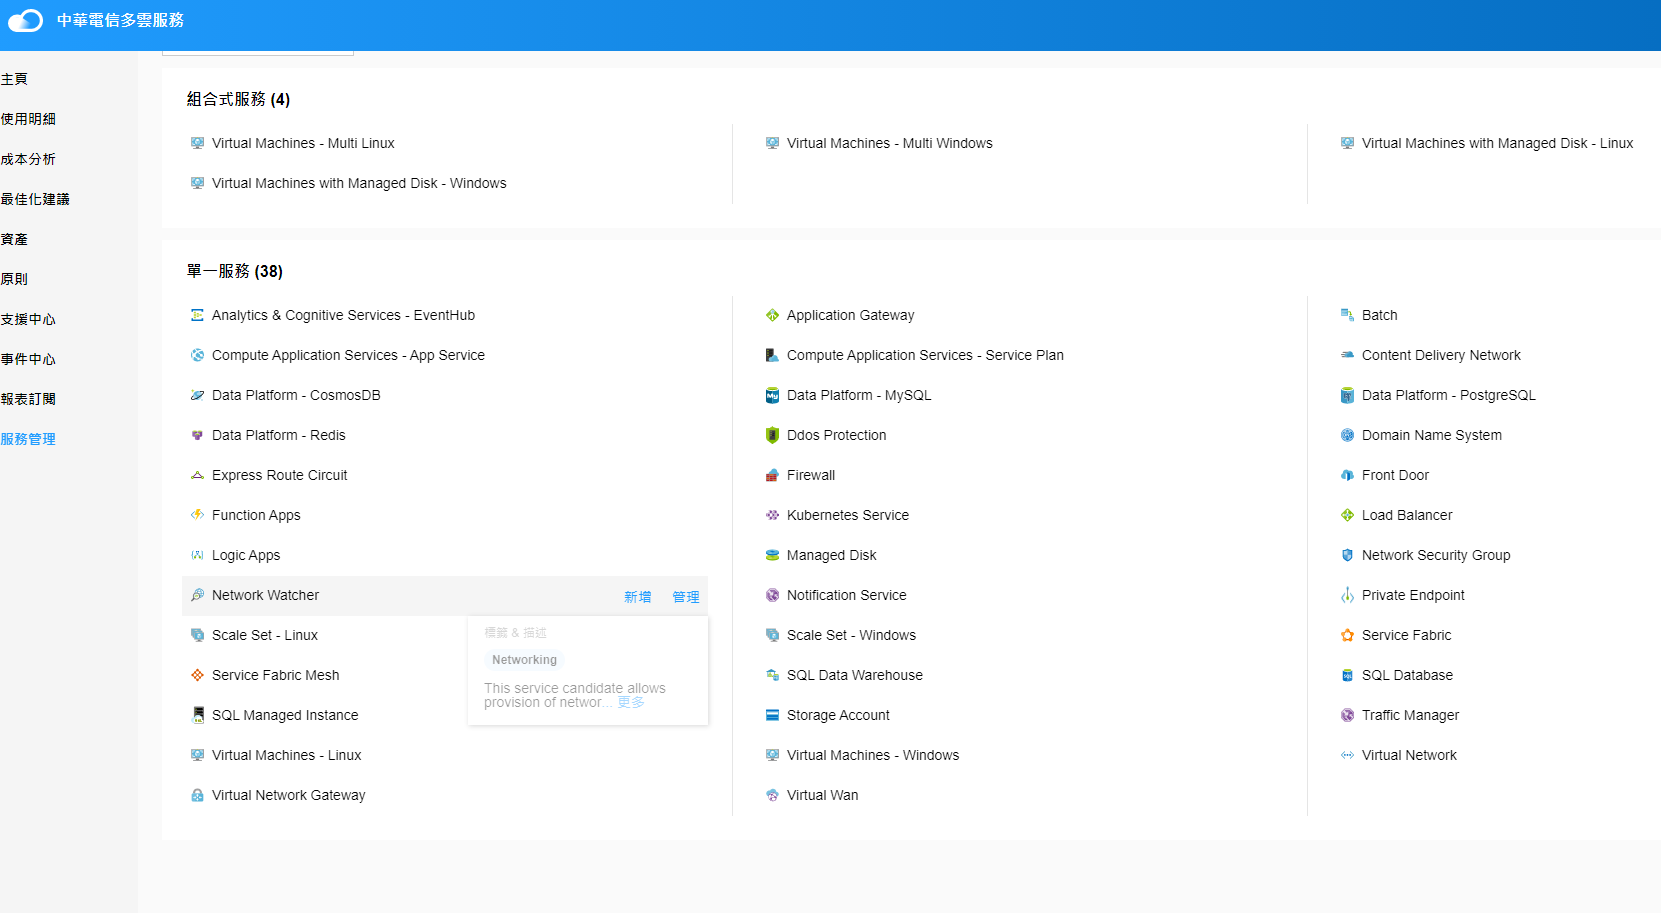The width and height of the screenshot is (1661, 913).
Task: Click 更多 link in the tooltip
Action: click(x=631, y=702)
